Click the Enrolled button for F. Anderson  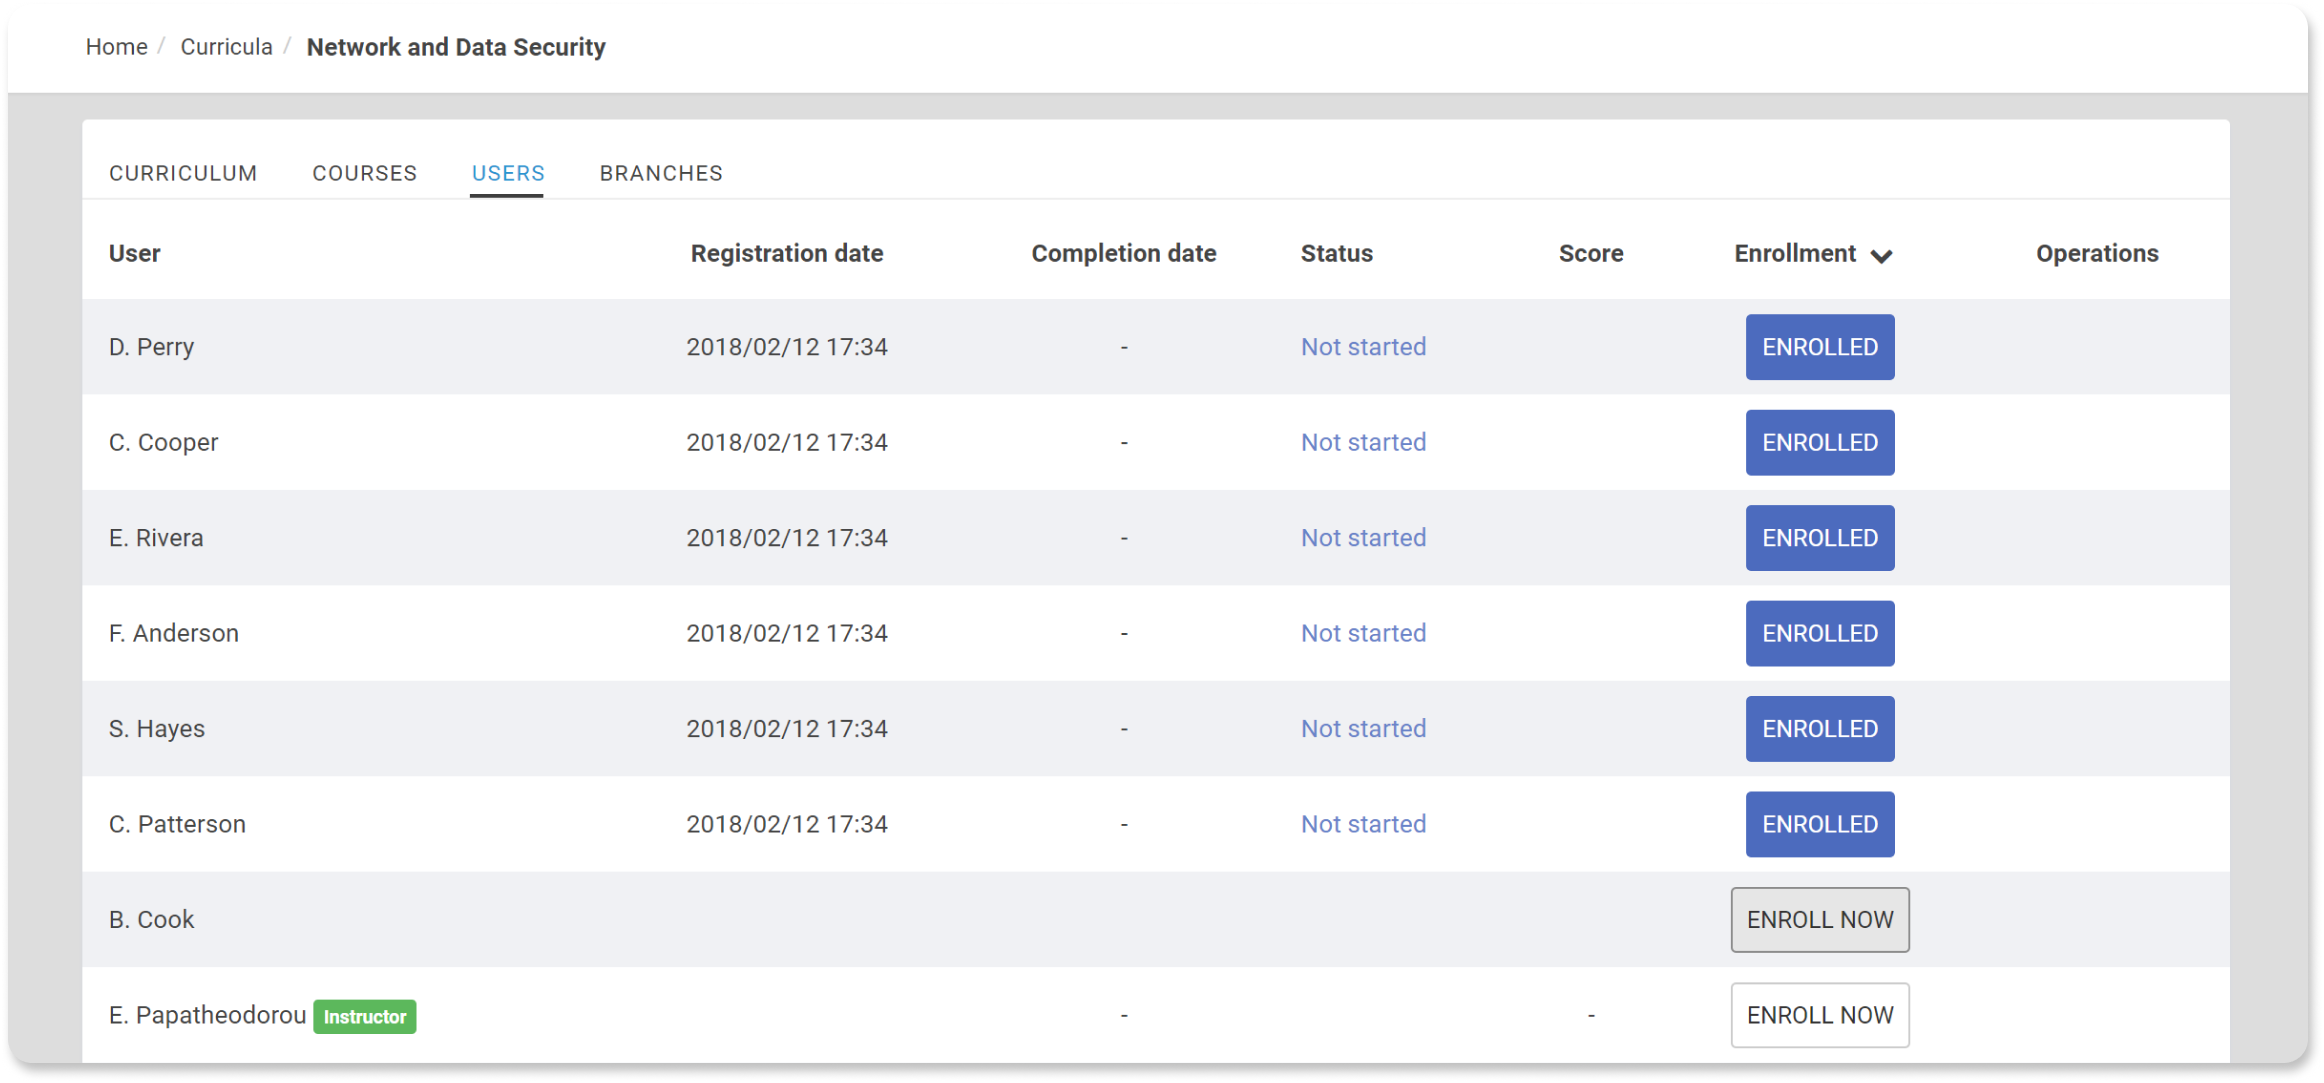tap(1820, 633)
